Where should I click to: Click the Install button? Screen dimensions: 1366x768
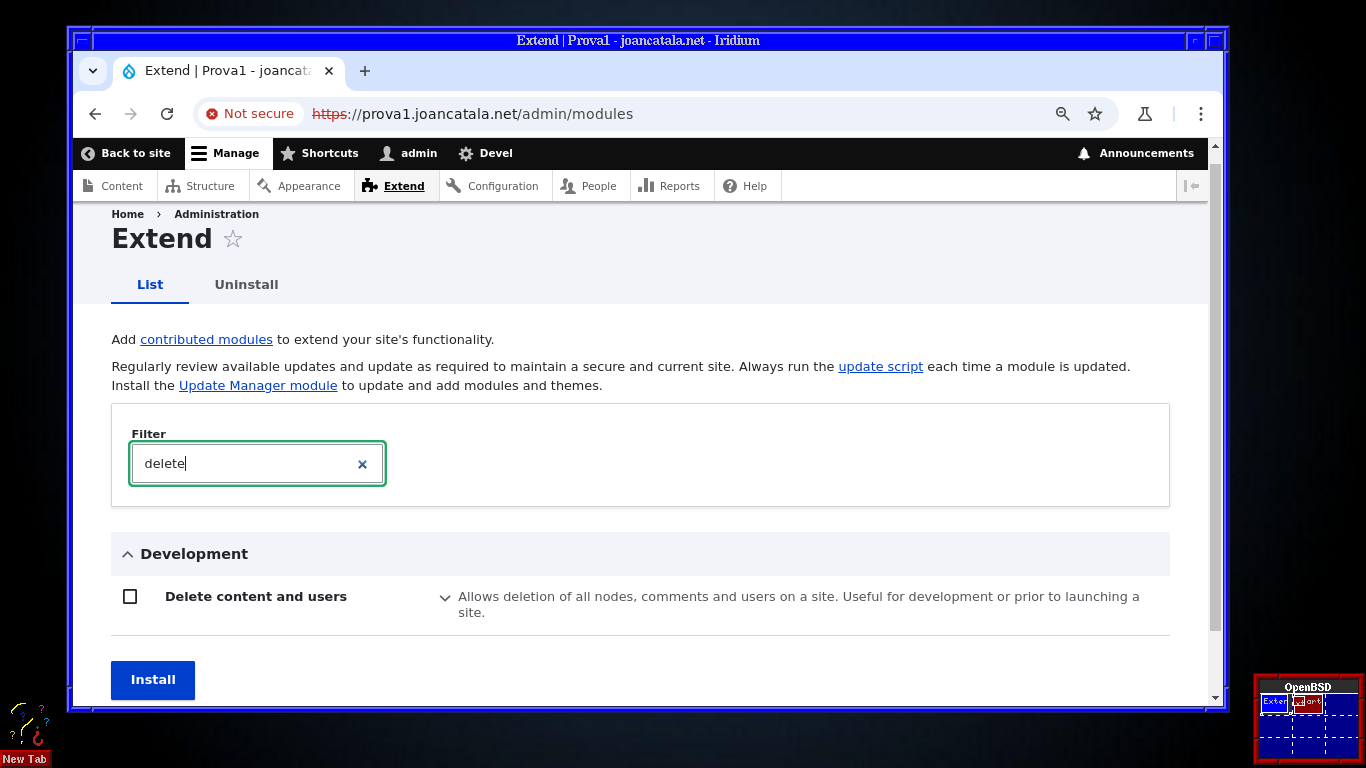[x=153, y=680]
